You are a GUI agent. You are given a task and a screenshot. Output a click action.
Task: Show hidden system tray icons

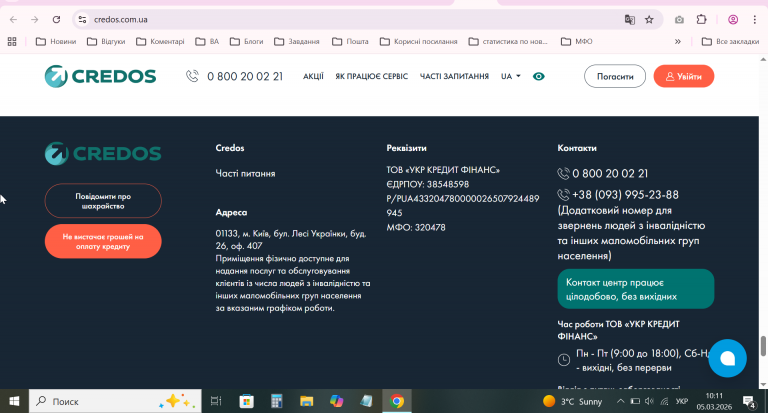point(620,401)
